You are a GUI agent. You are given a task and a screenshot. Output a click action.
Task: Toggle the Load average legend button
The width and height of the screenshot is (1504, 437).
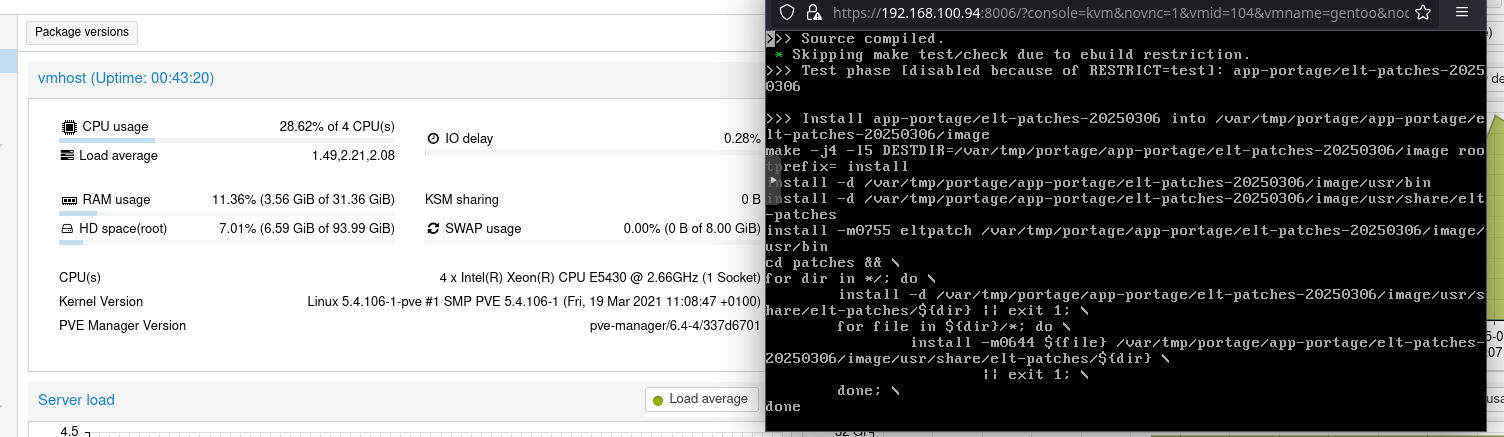pyautogui.click(x=700, y=399)
